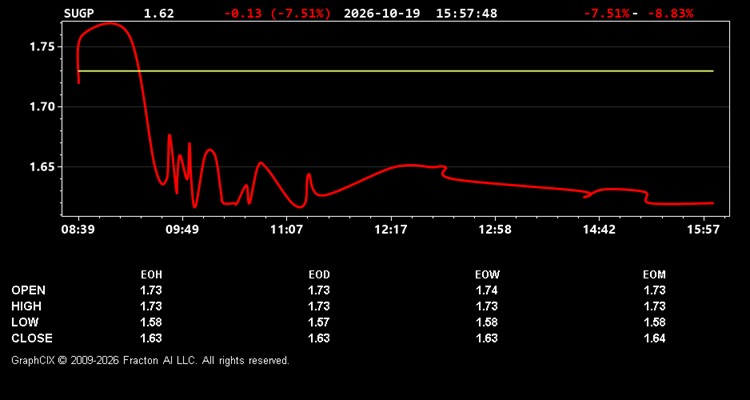Click the EOD OPEN value 1.73
The image size is (750, 400).
(319, 290)
